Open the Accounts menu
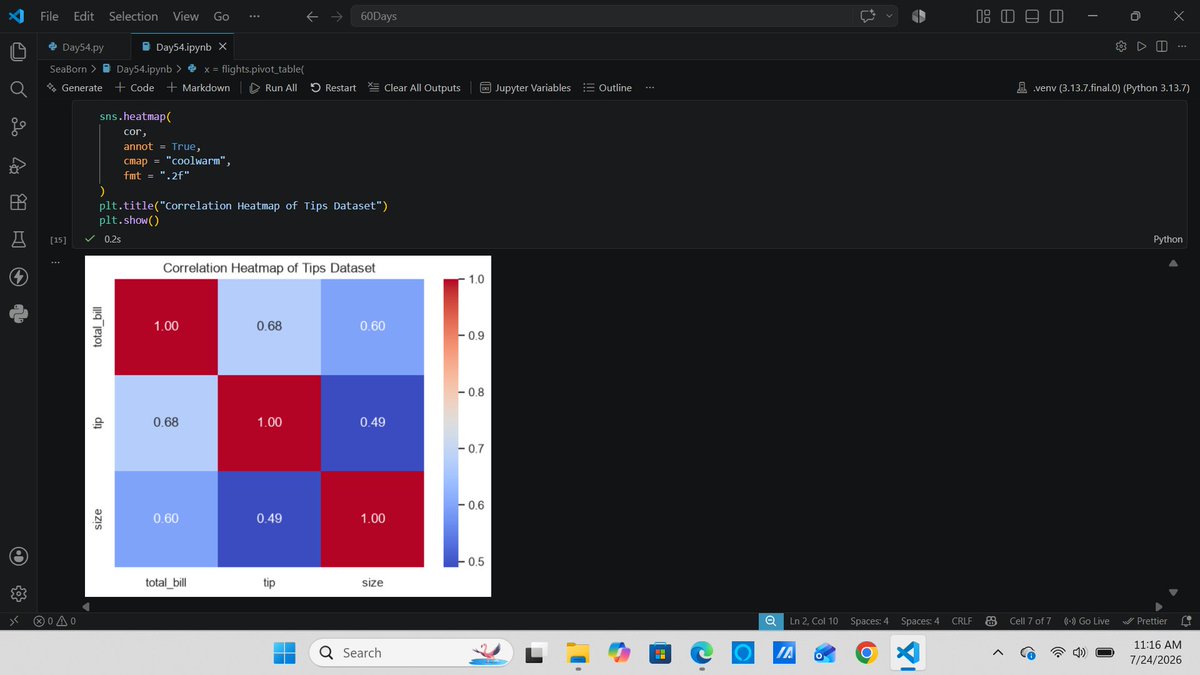This screenshot has width=1200, height=675. click(x=18, y=556)
